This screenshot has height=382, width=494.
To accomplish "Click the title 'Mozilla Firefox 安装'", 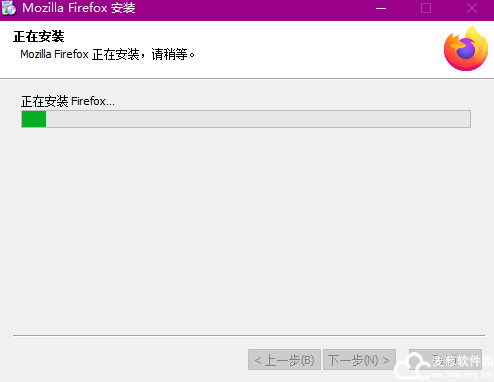I will point(79,8).
